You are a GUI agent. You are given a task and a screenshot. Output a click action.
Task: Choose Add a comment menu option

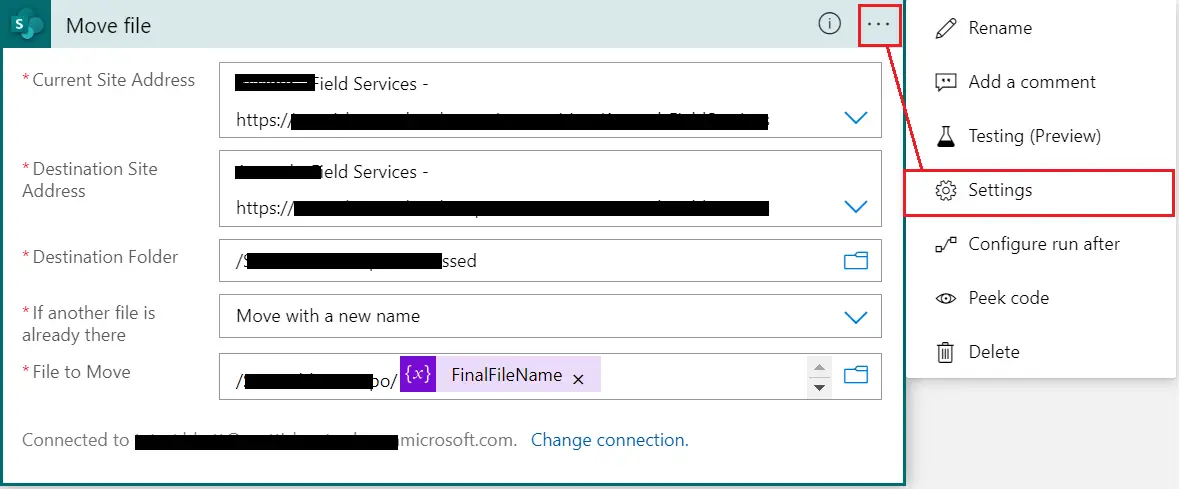click(1031, 82)
